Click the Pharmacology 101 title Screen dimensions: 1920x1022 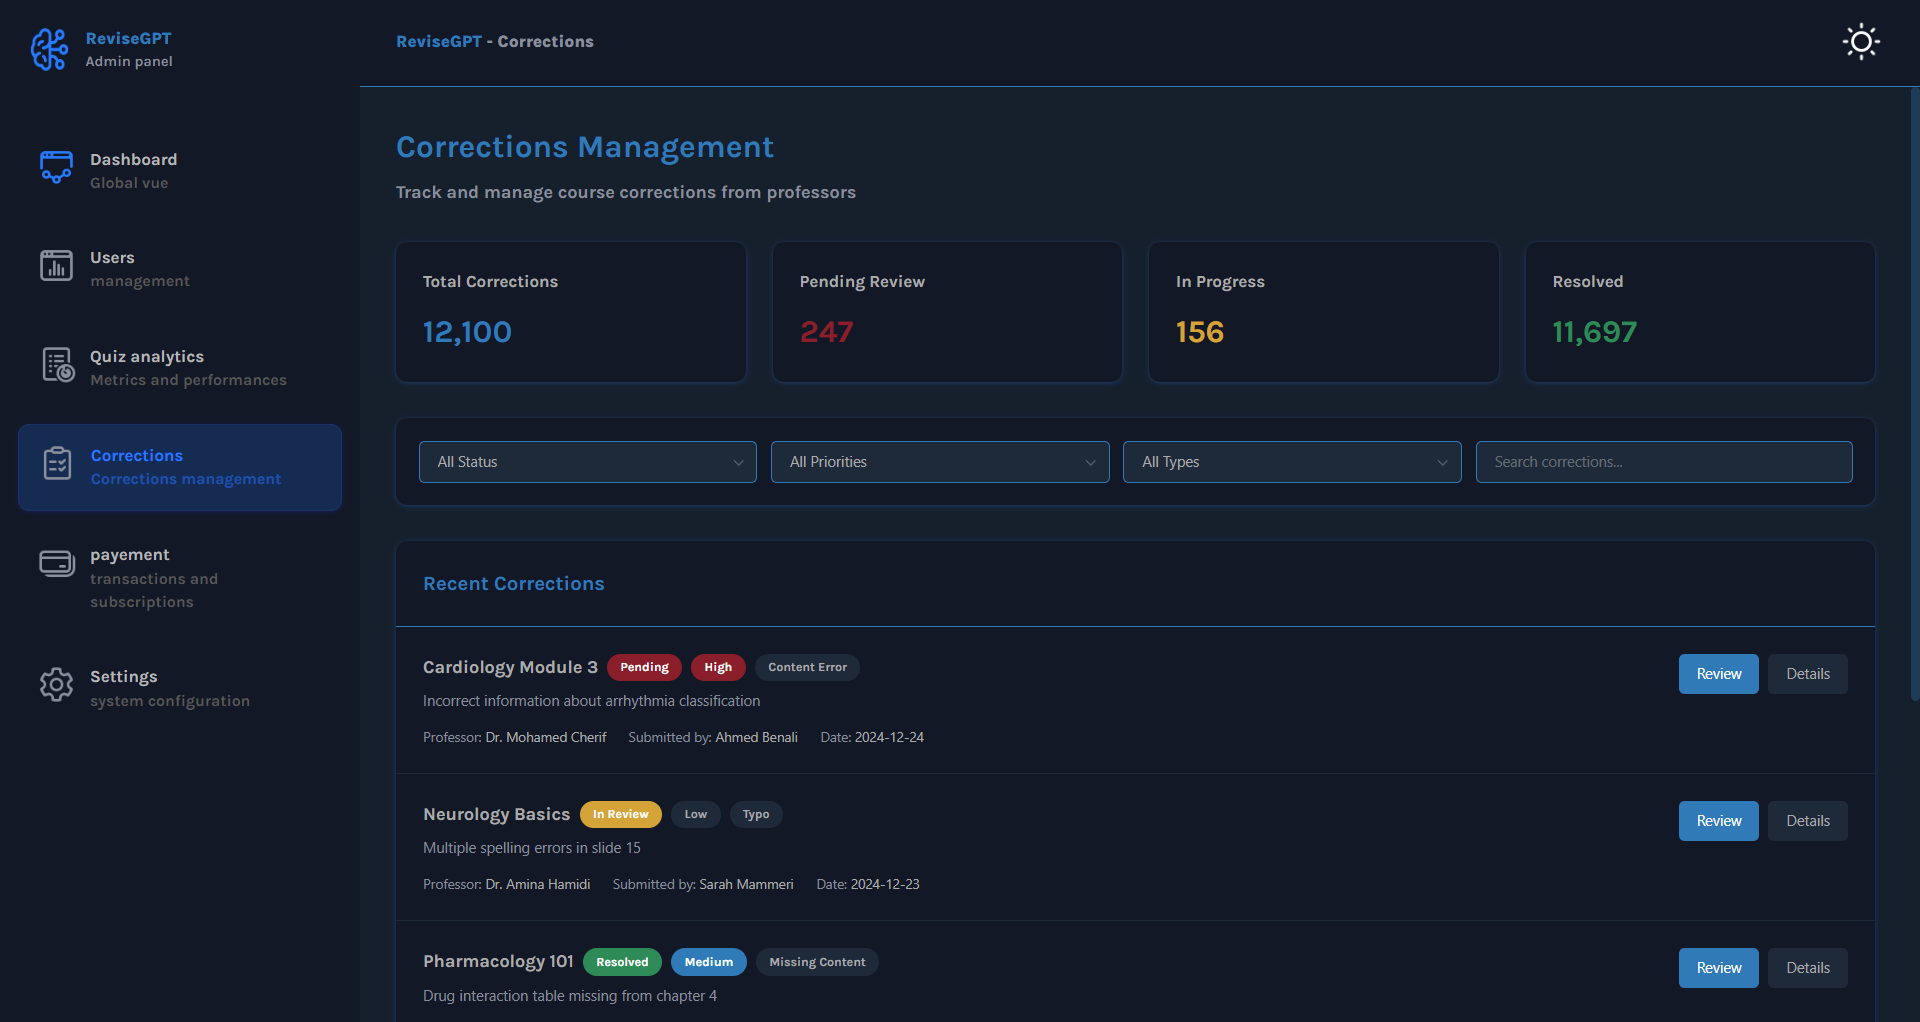point(498,962)
